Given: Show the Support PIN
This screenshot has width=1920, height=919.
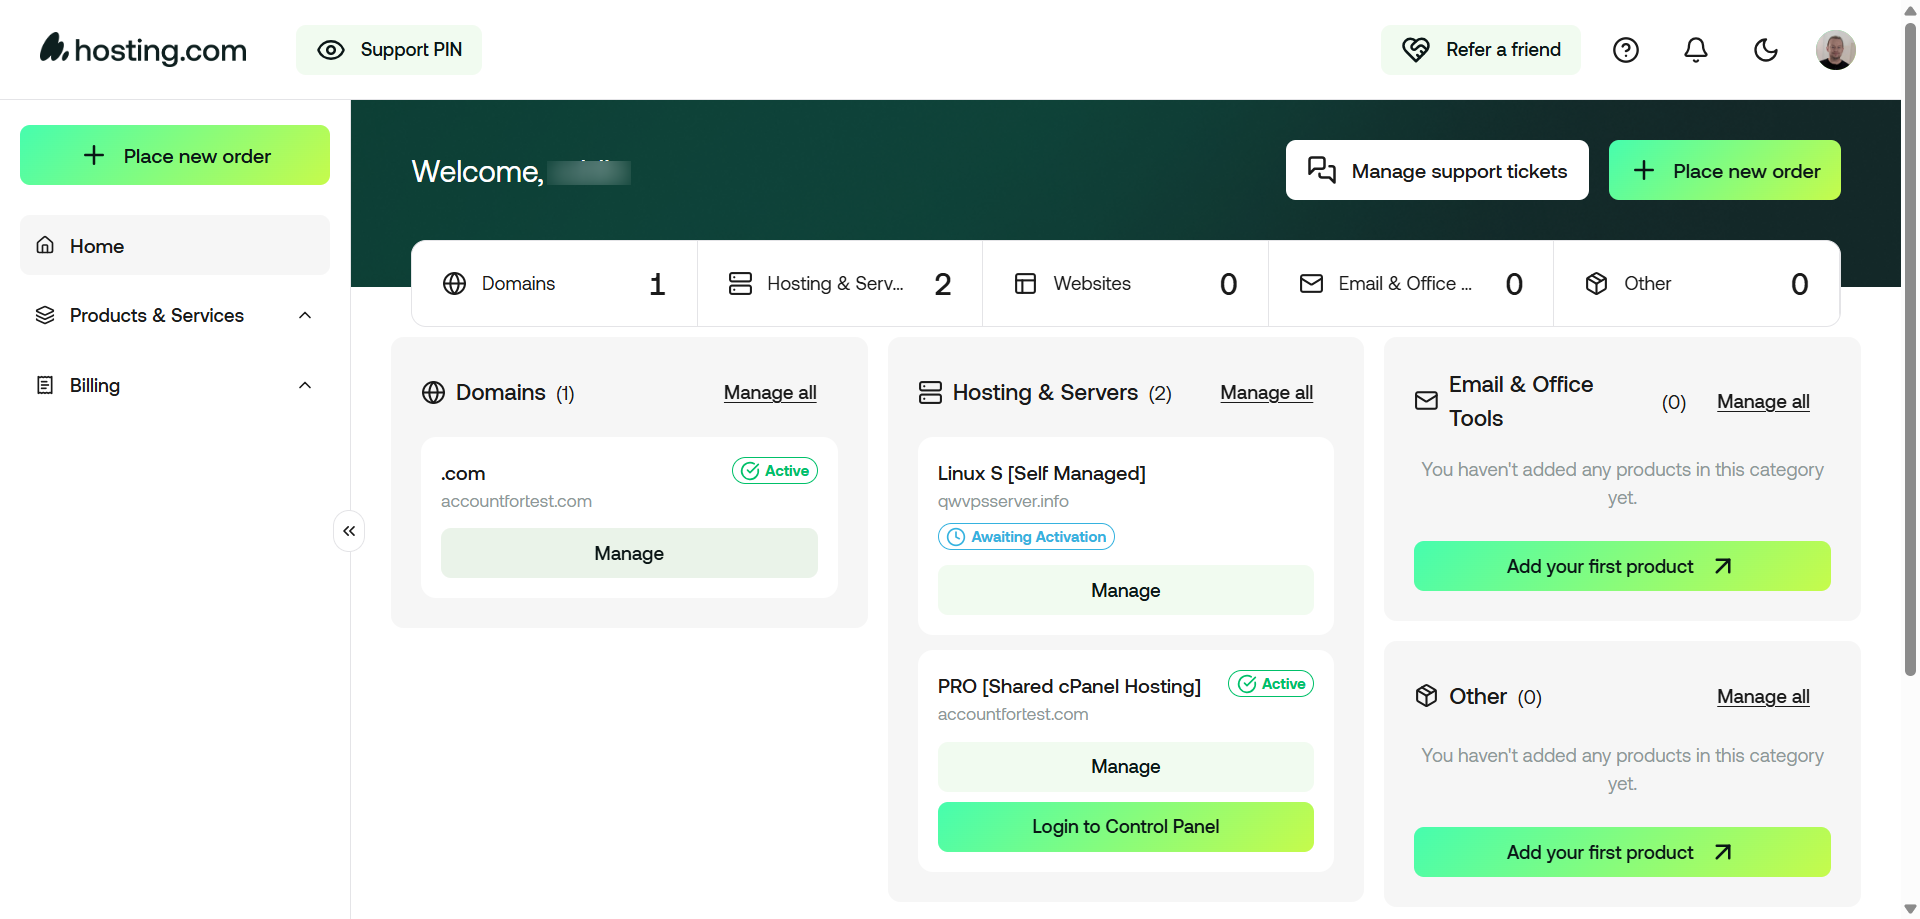Looking at the screenshot, I should pos(388,50).
